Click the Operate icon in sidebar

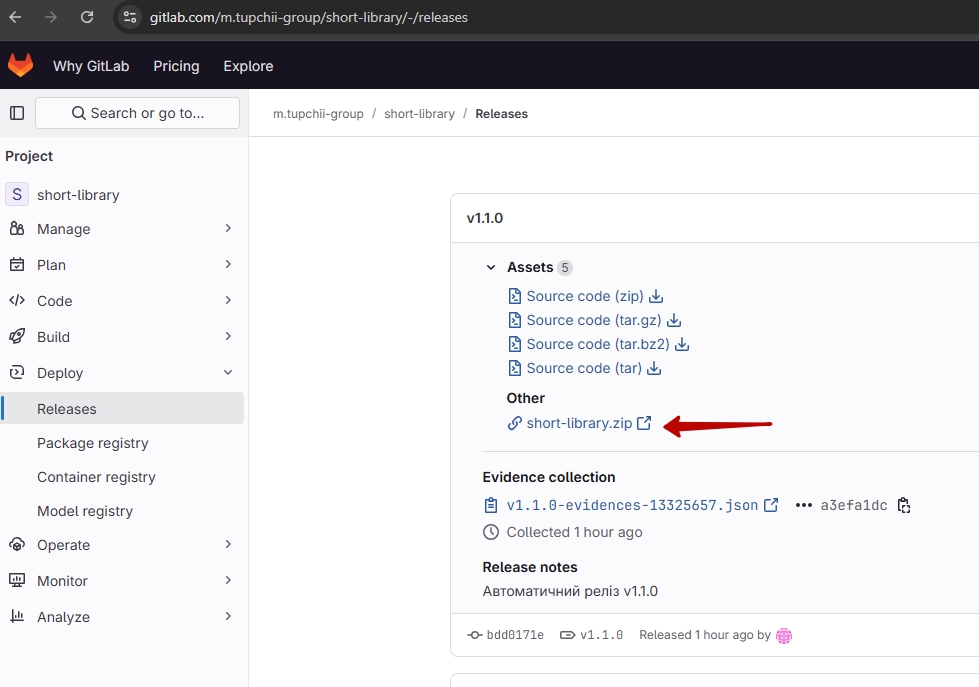17,545
